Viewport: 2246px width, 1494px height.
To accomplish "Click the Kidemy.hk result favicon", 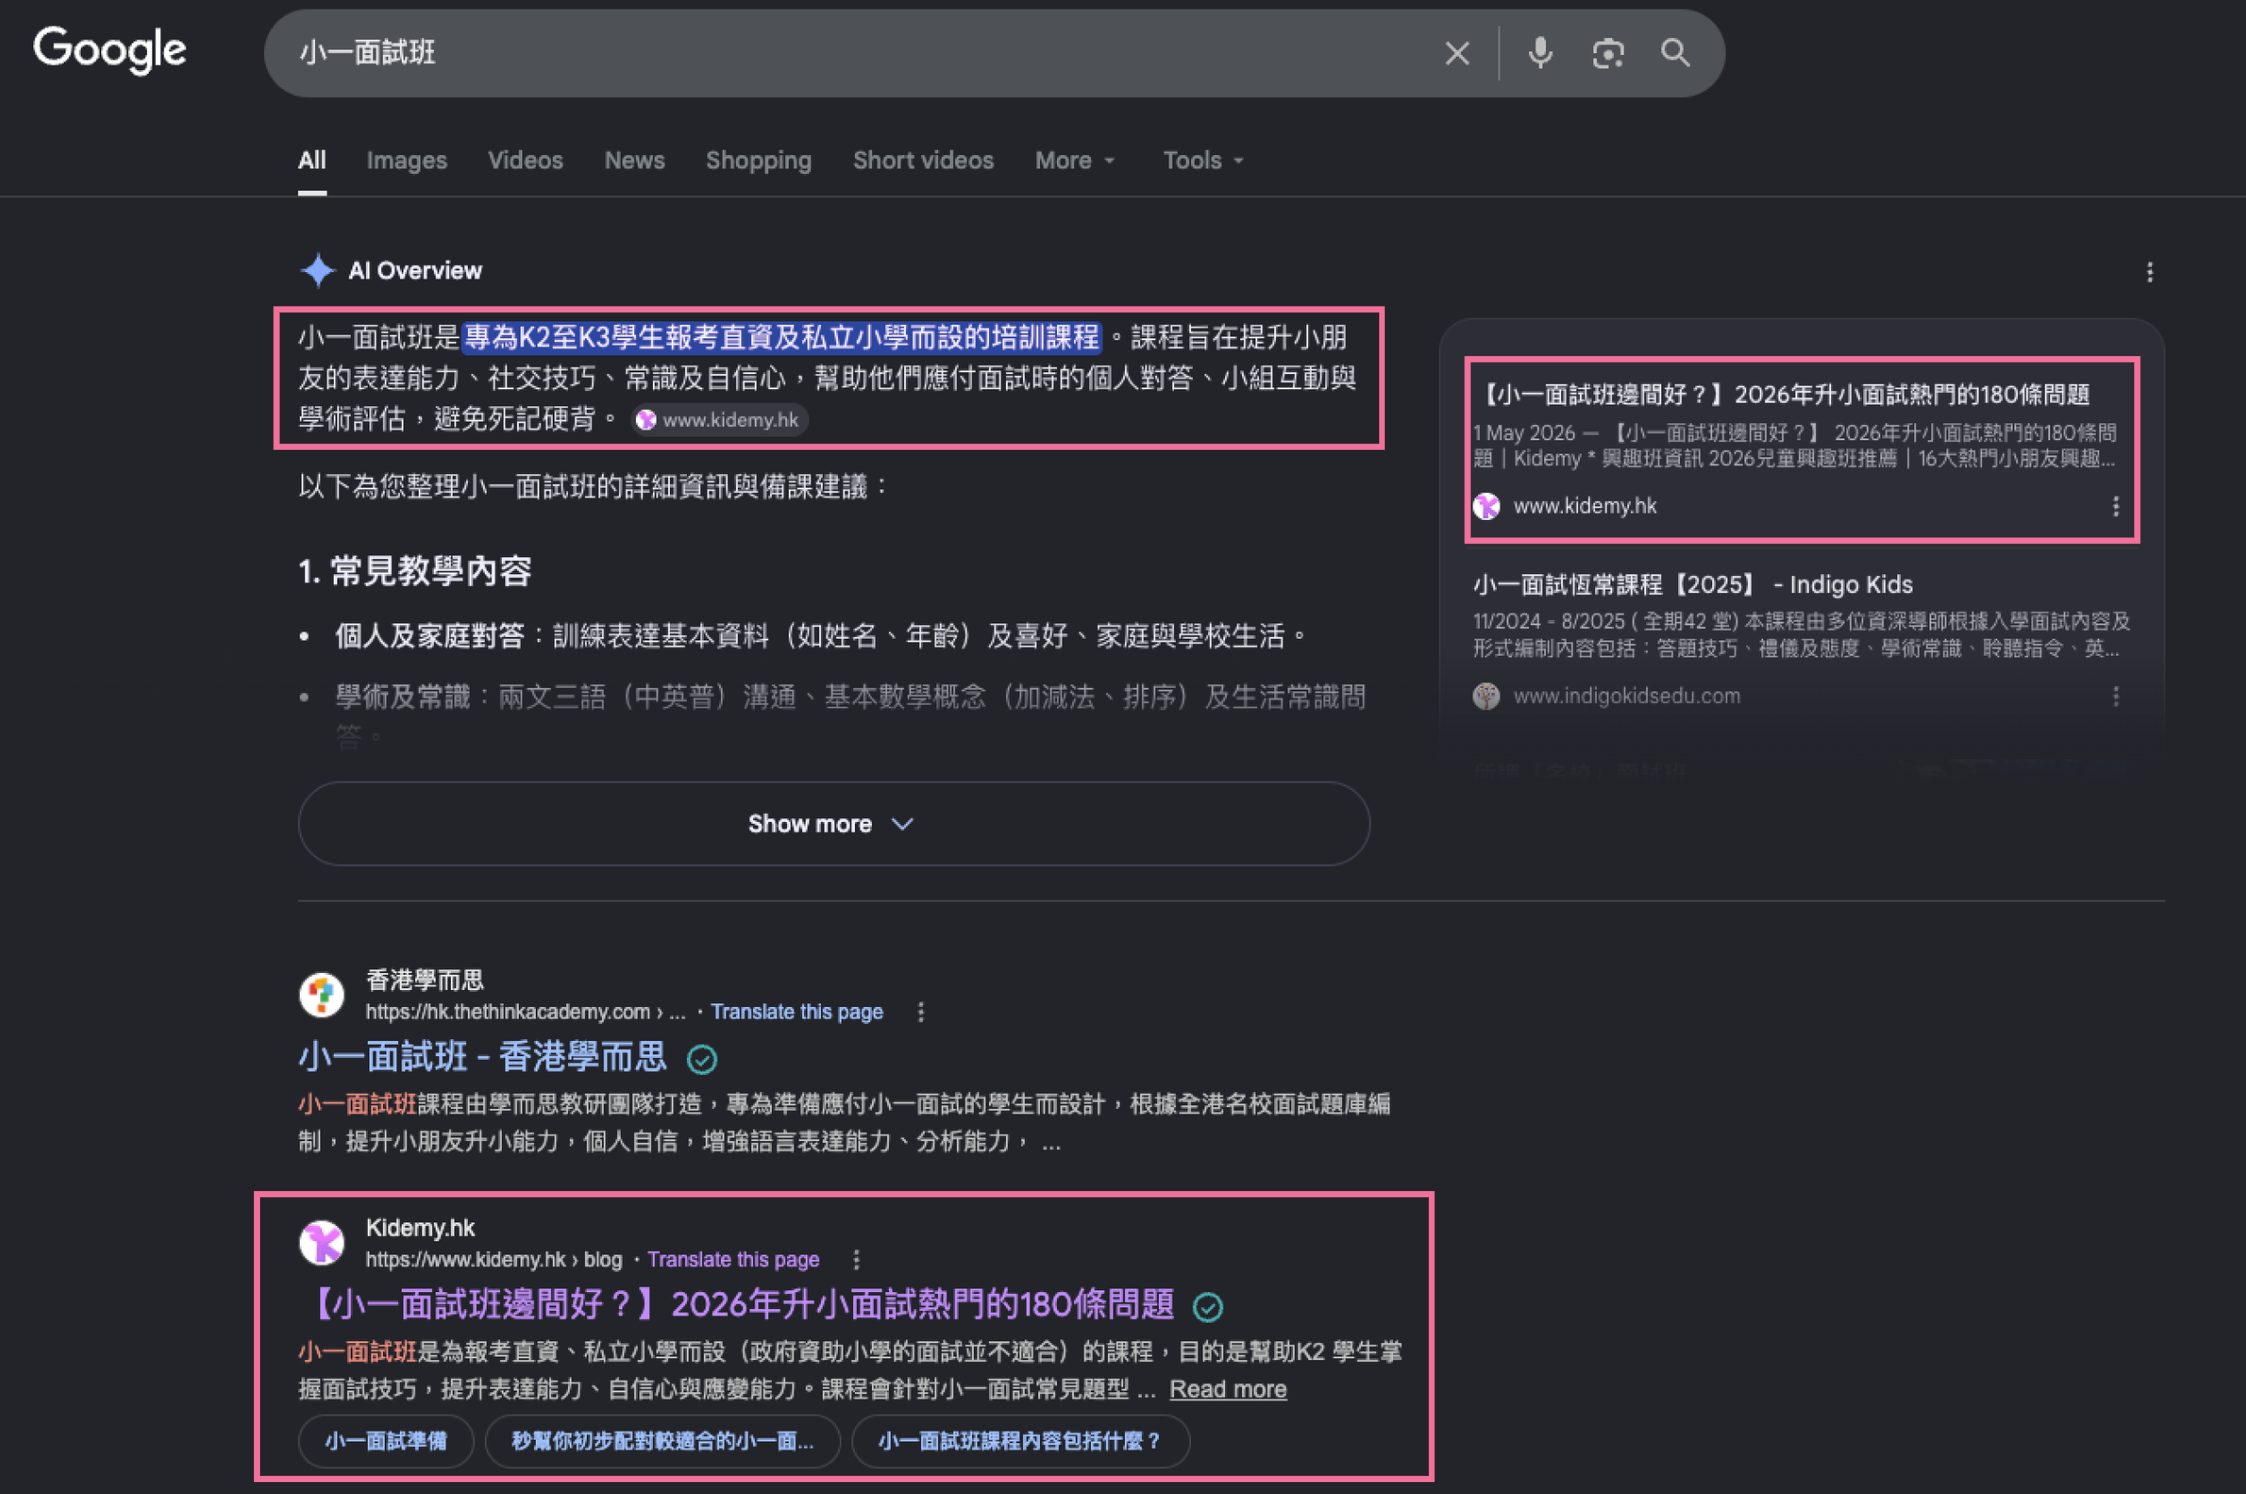I will [x=321, y=1242].
